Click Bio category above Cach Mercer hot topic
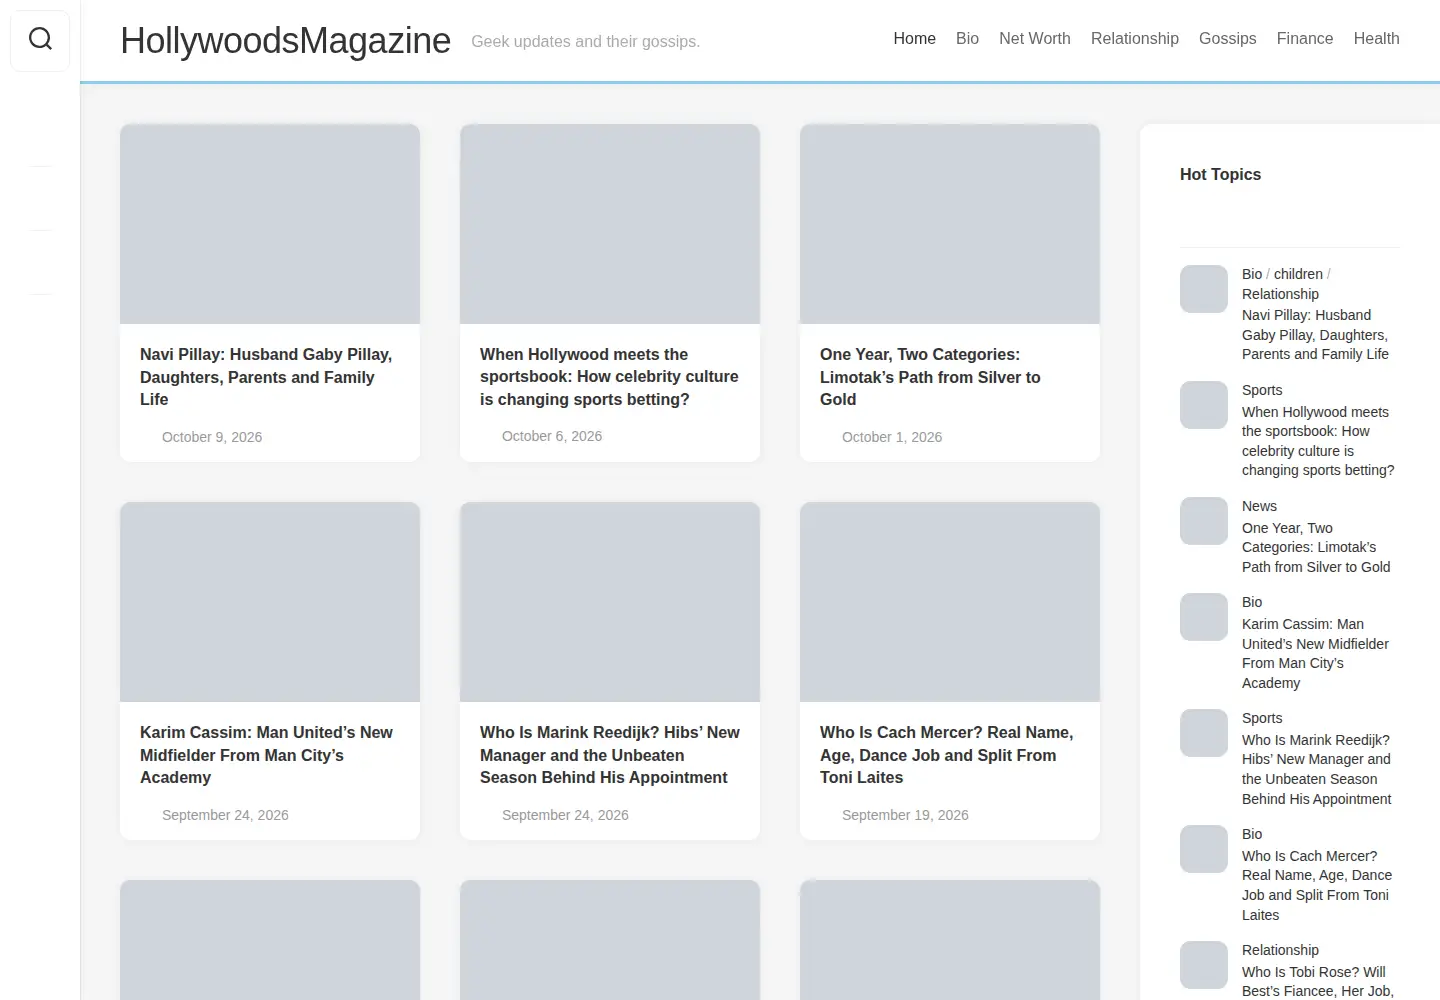1440x1000 pixels. [x=1252, y=834]
